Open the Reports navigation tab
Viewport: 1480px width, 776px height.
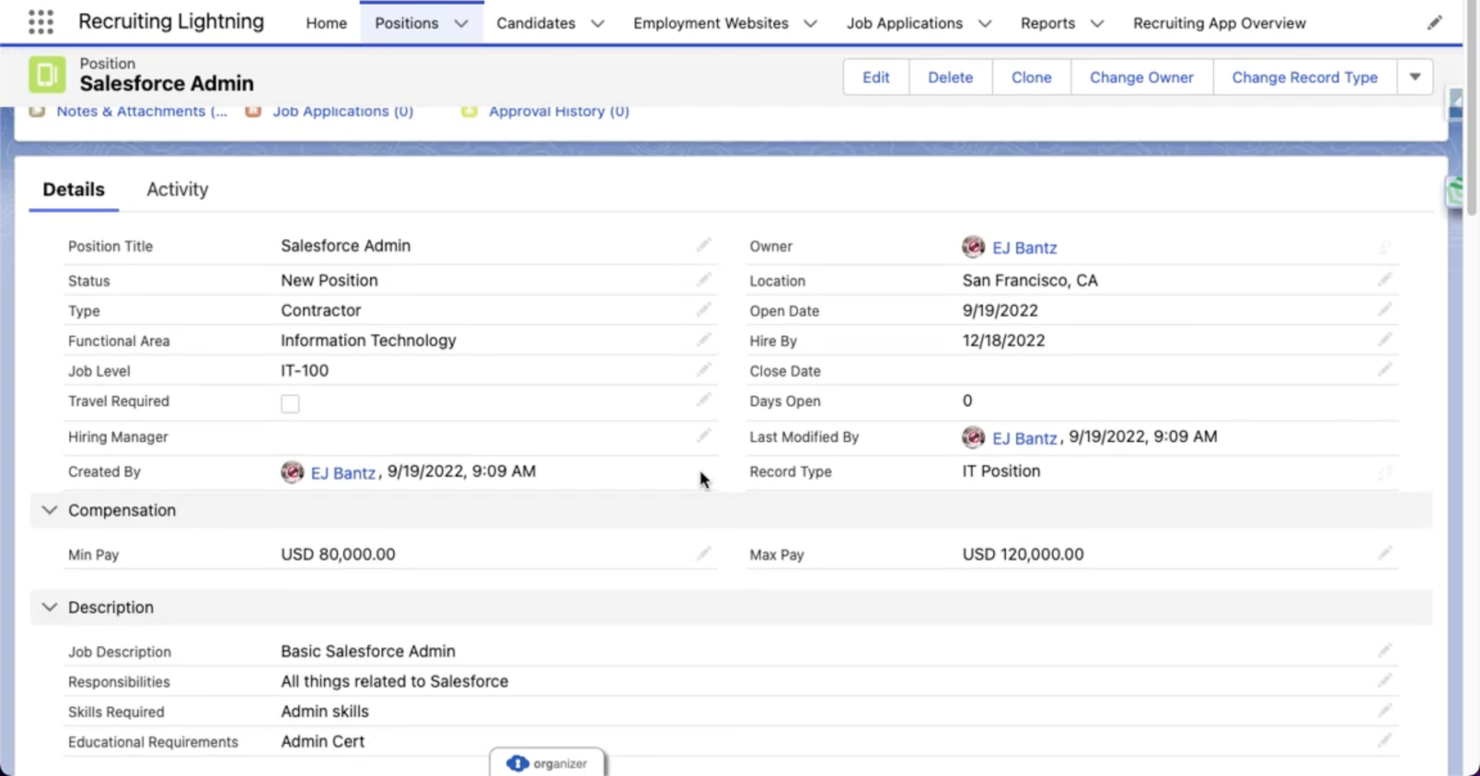click(x=1047, y=23)
